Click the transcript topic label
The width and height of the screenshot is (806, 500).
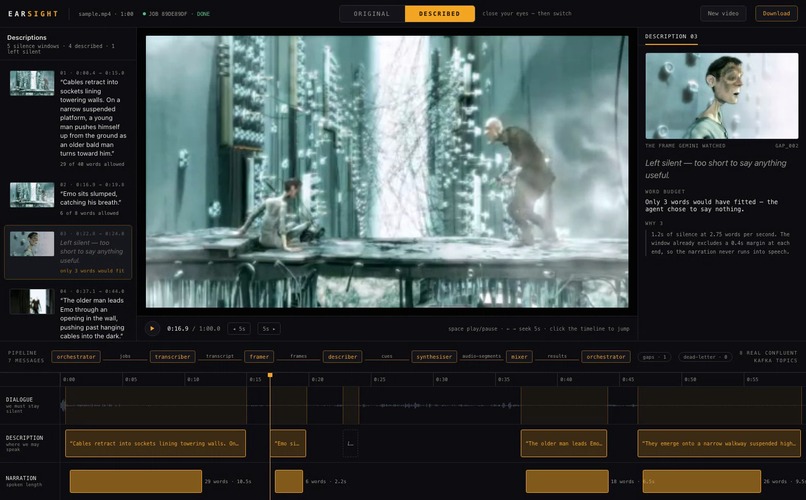coord(220,356)
